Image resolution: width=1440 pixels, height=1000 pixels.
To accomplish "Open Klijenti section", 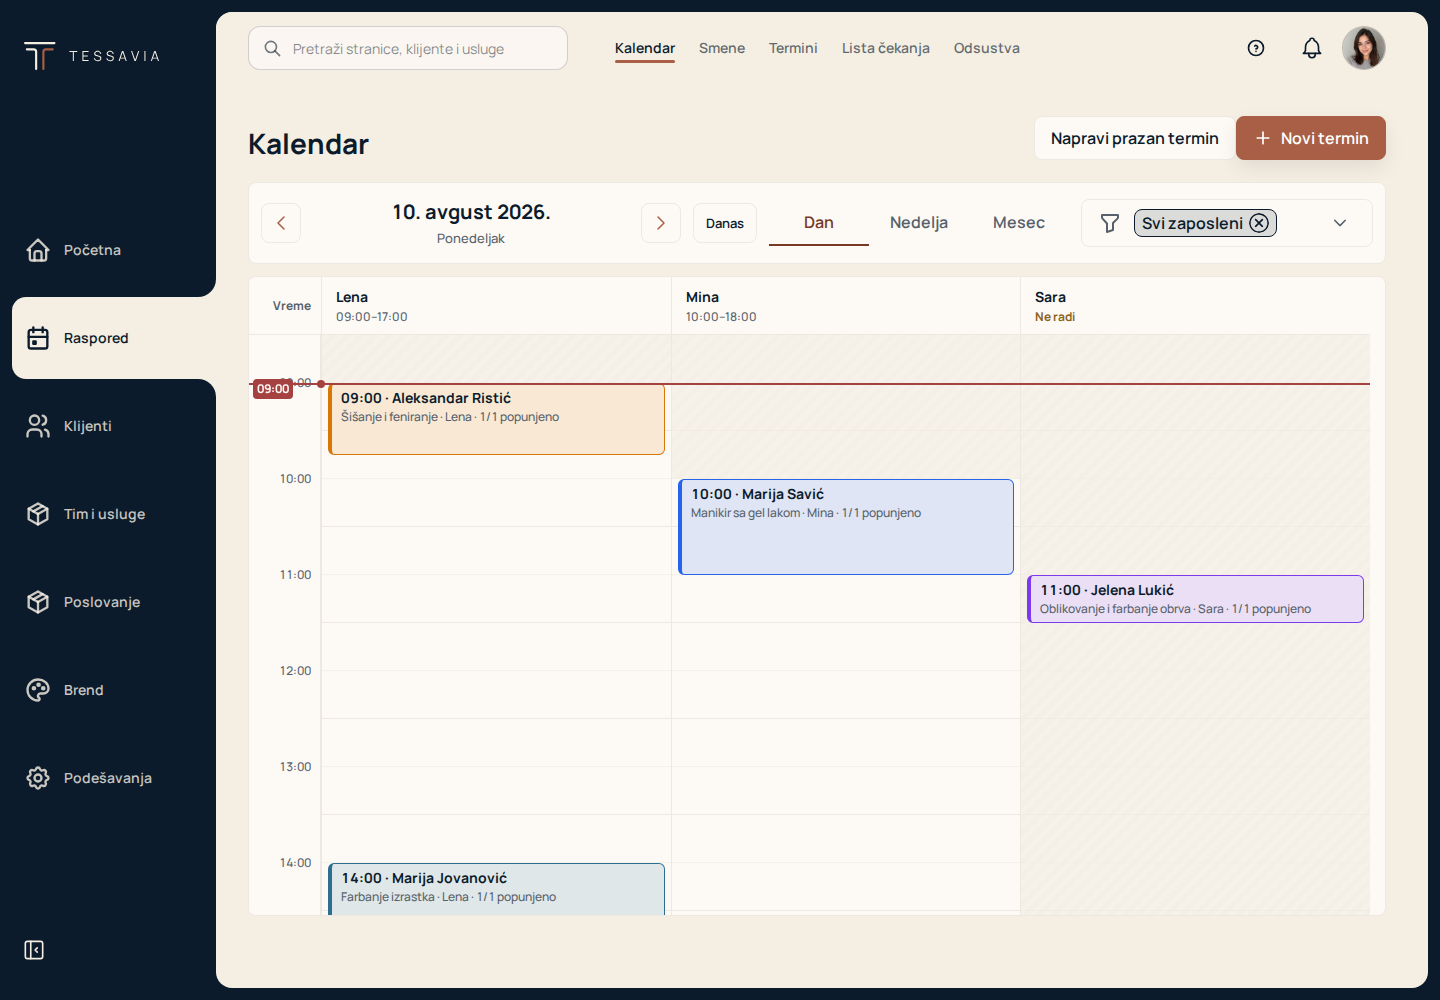I will (x=108, y=426).
